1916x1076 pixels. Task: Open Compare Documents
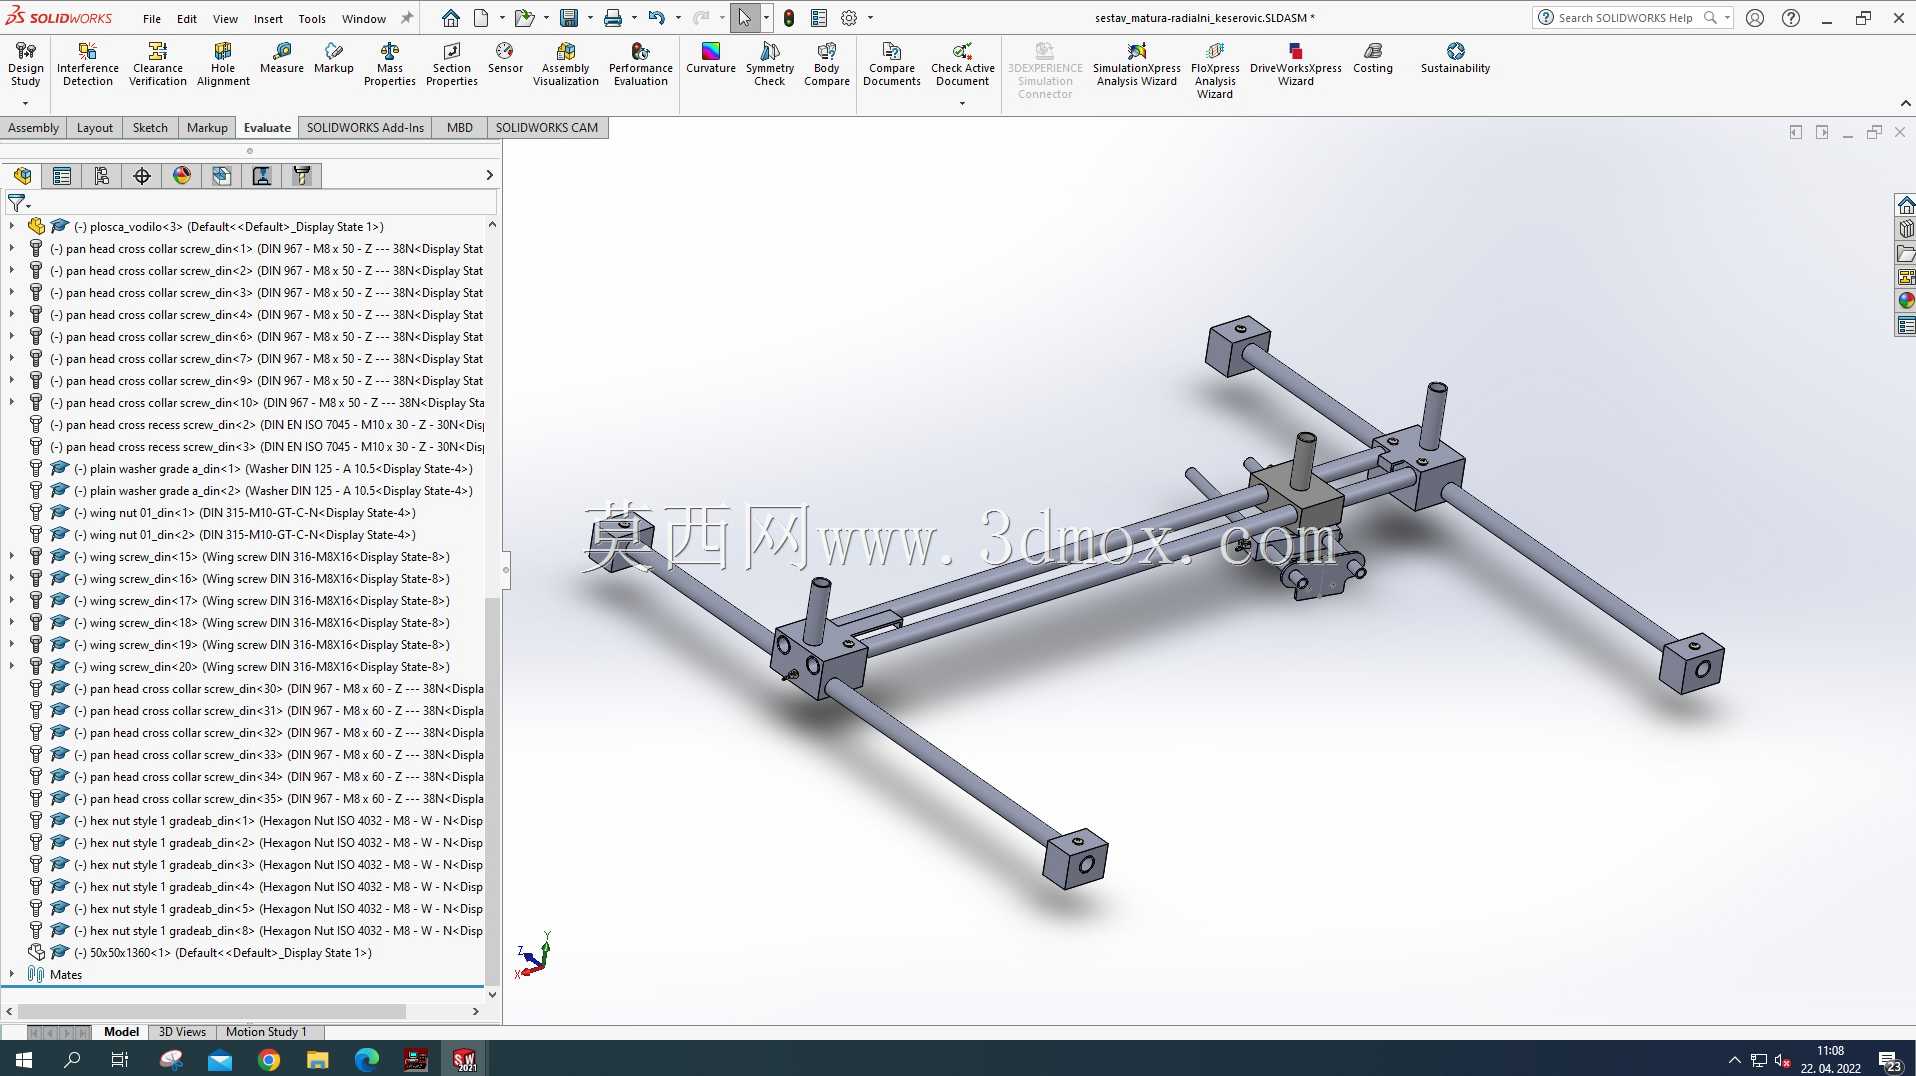click(x=892, y=65)
